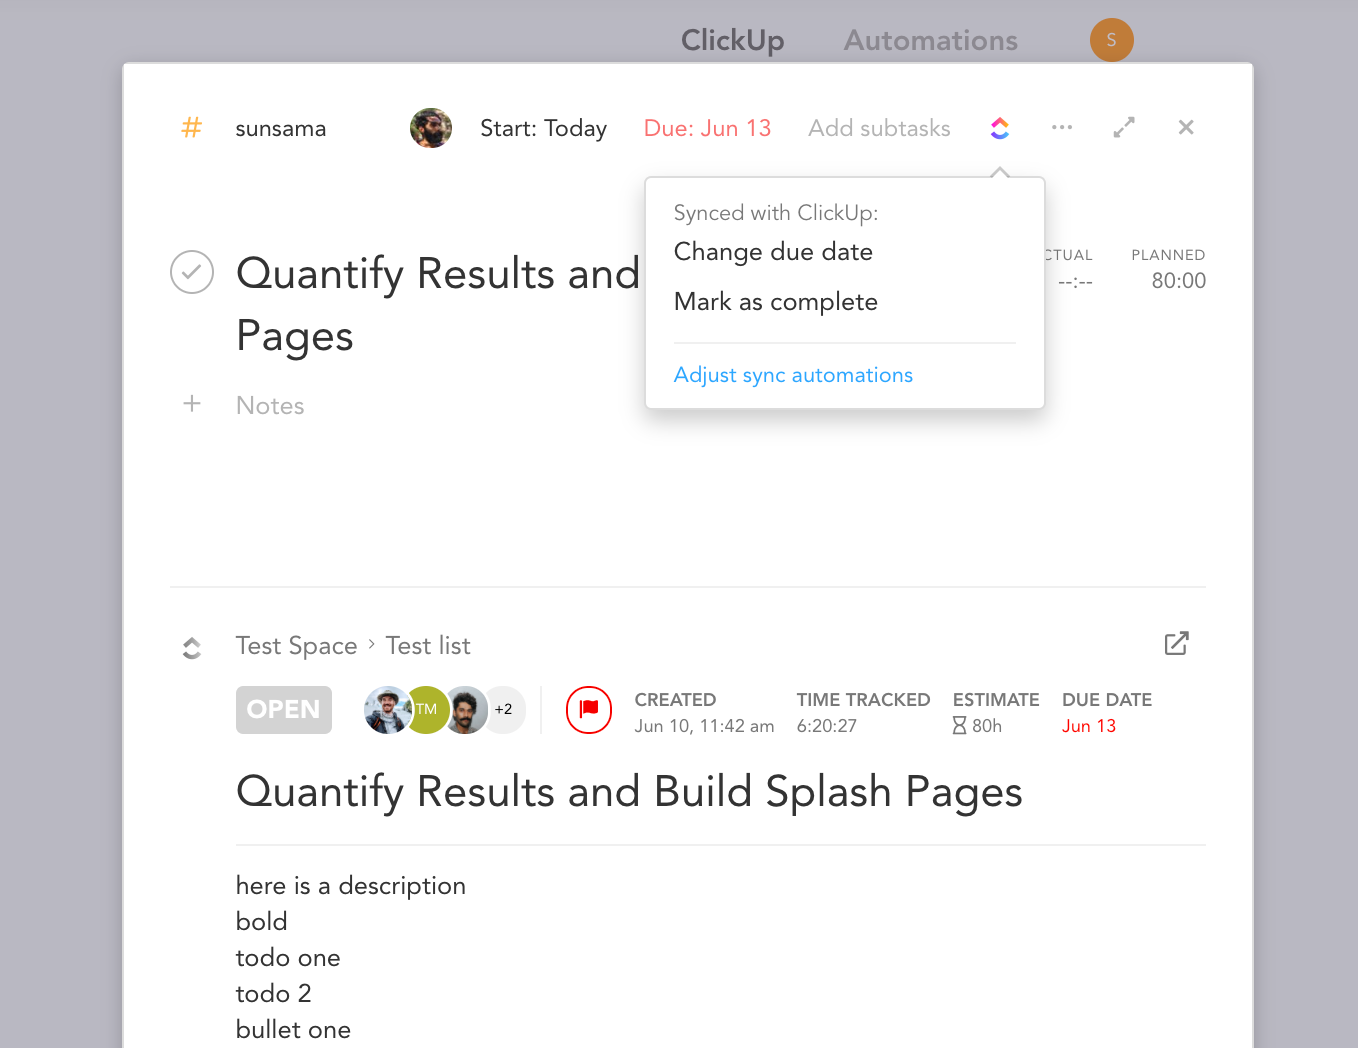Click description line 'here is a description'

(x=351, y=886)
